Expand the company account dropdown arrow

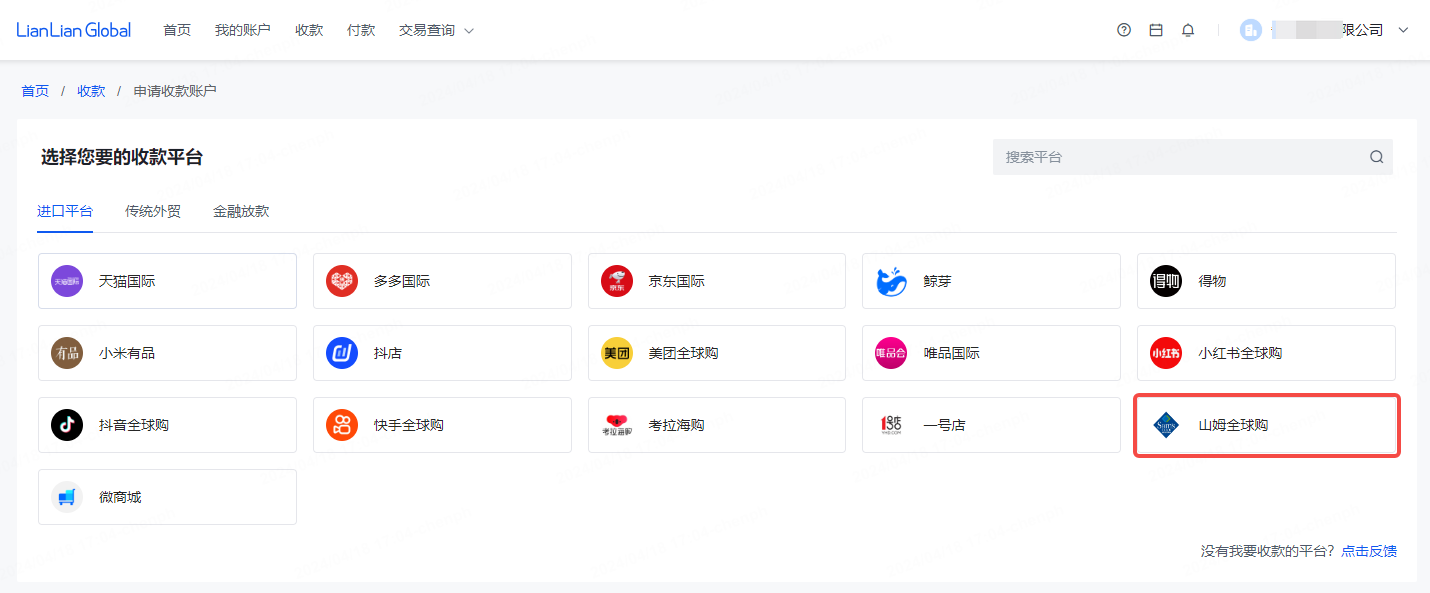(x=1403, y=30)
